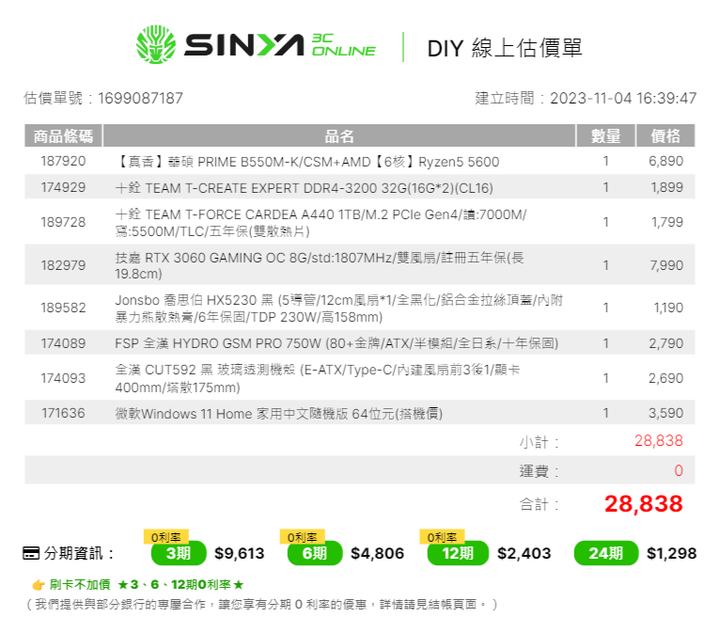Click the price 1,899
720x633 pixels.
(x=667, y=187)
